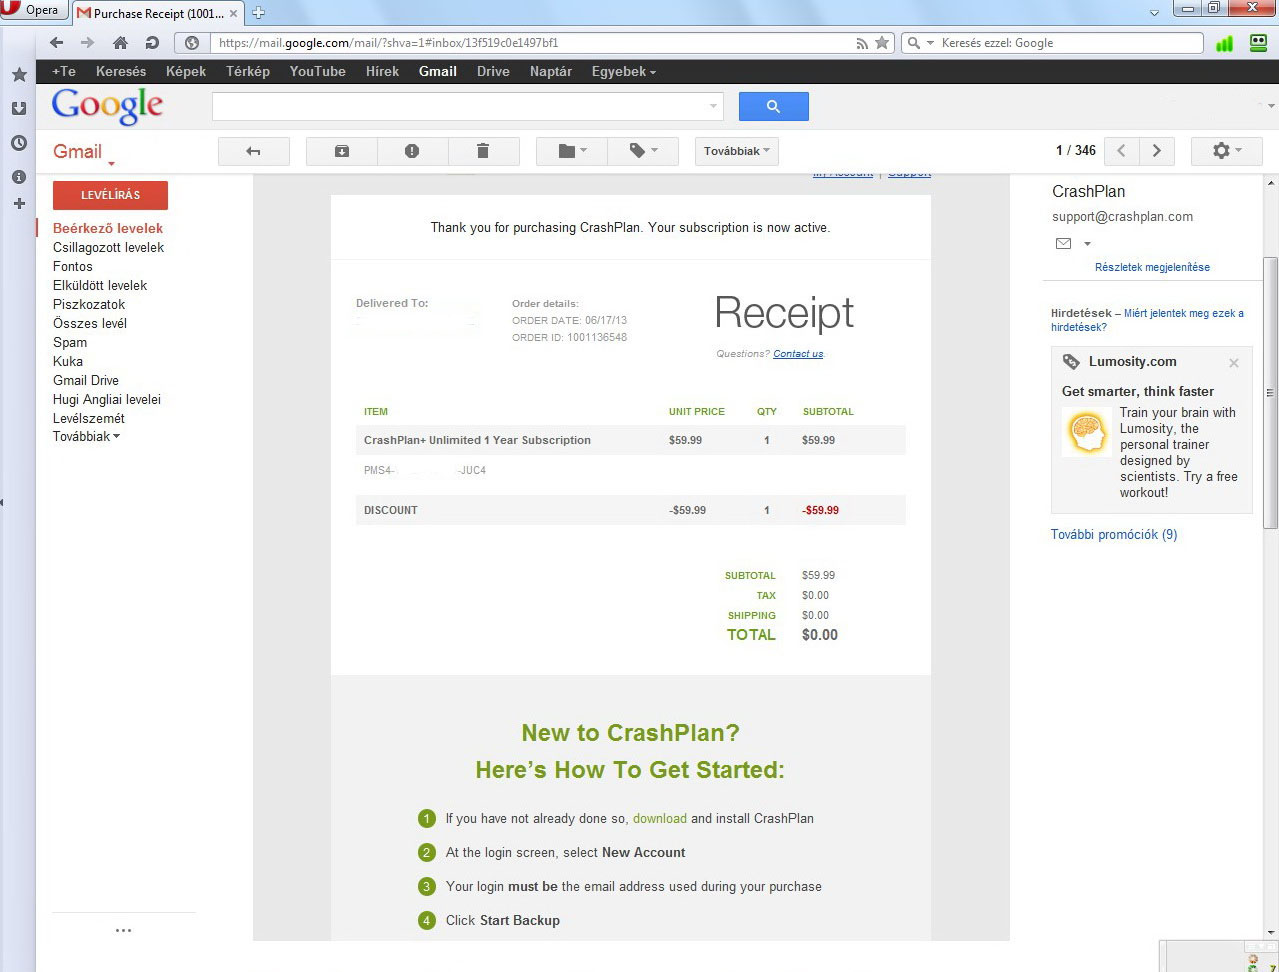This screenshot has width=1279, height=972.
Task: Open Képek in Google bar
Action: [x=186, y=72]
